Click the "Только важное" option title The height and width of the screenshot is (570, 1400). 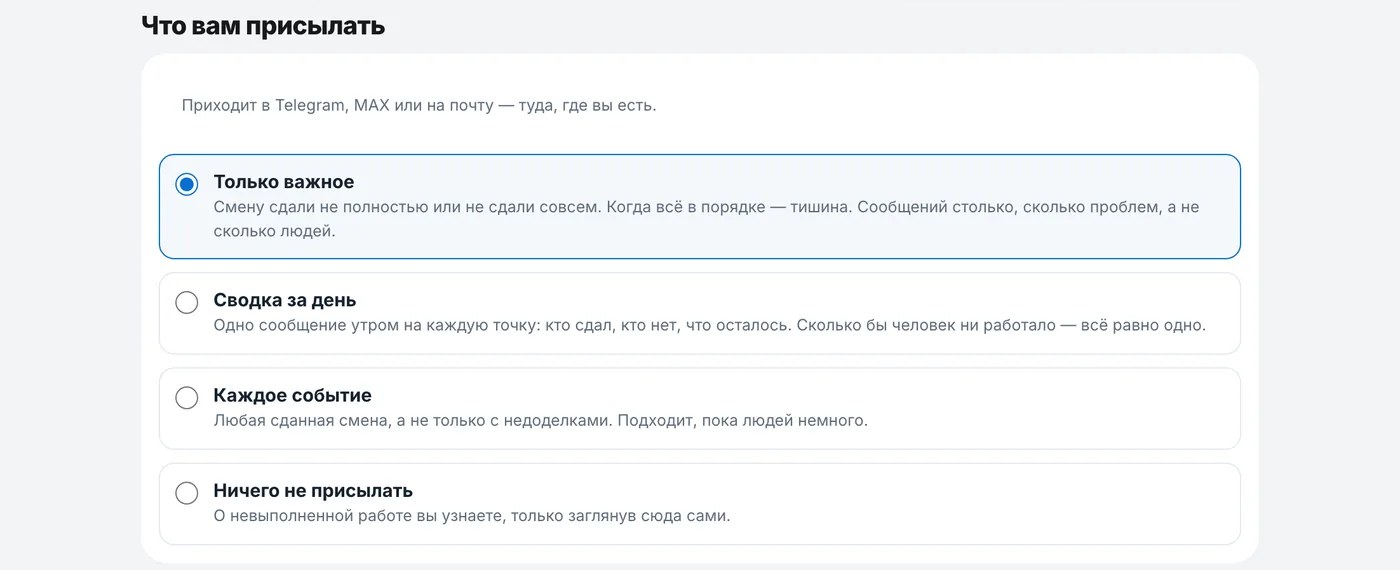click(284, 182)
